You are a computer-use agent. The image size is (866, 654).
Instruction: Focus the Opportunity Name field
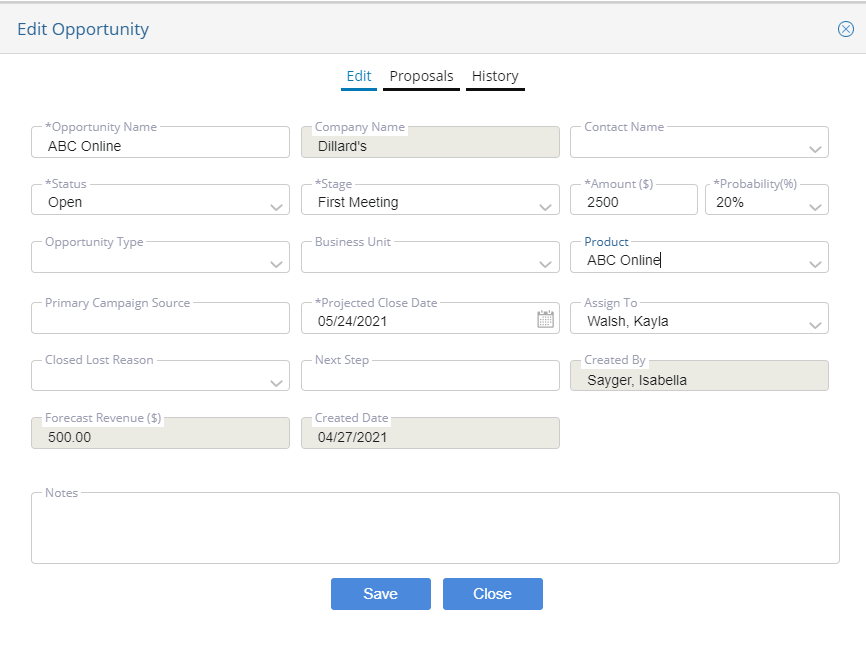tap(160, 143)
